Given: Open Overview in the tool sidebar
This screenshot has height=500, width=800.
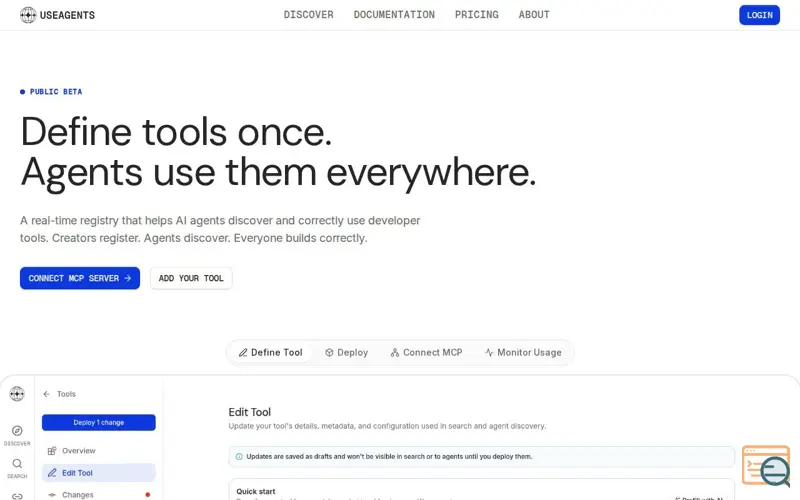Looking at the screenshot, I should pos(98,451).
